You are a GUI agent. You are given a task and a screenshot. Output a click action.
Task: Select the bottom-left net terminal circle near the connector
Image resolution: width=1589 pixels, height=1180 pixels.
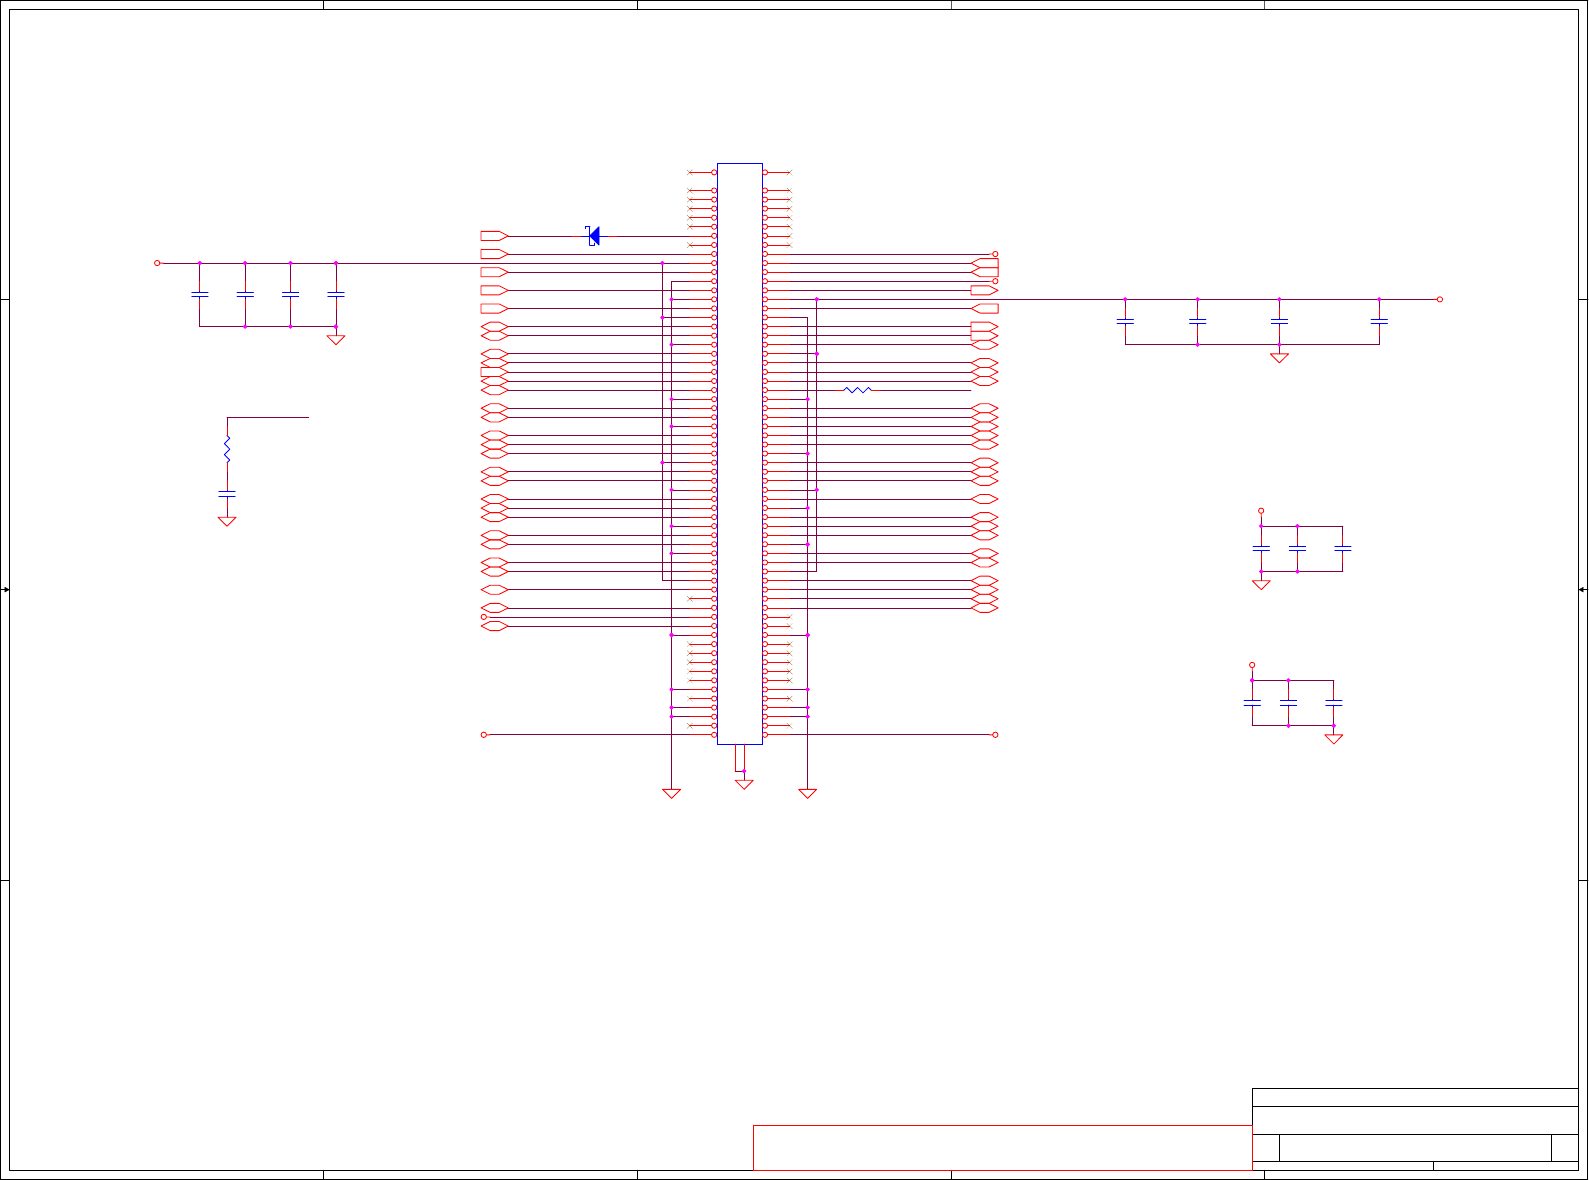[x=484, y=735]
